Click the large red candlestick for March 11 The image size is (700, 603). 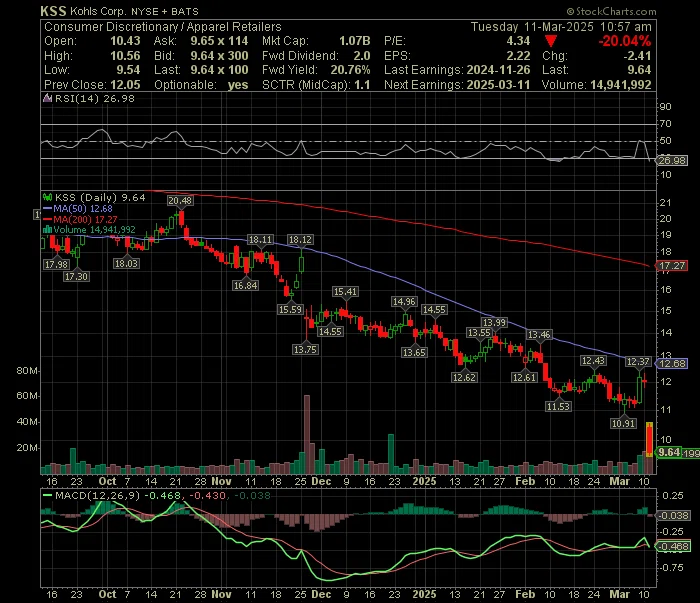(650, 439)
